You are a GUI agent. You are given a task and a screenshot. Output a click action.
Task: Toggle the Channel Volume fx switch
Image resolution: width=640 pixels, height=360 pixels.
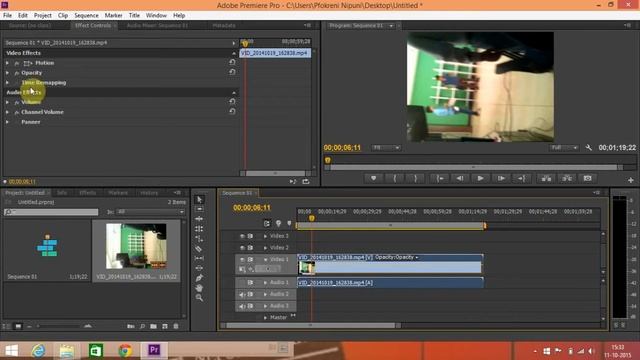point(17,112)
